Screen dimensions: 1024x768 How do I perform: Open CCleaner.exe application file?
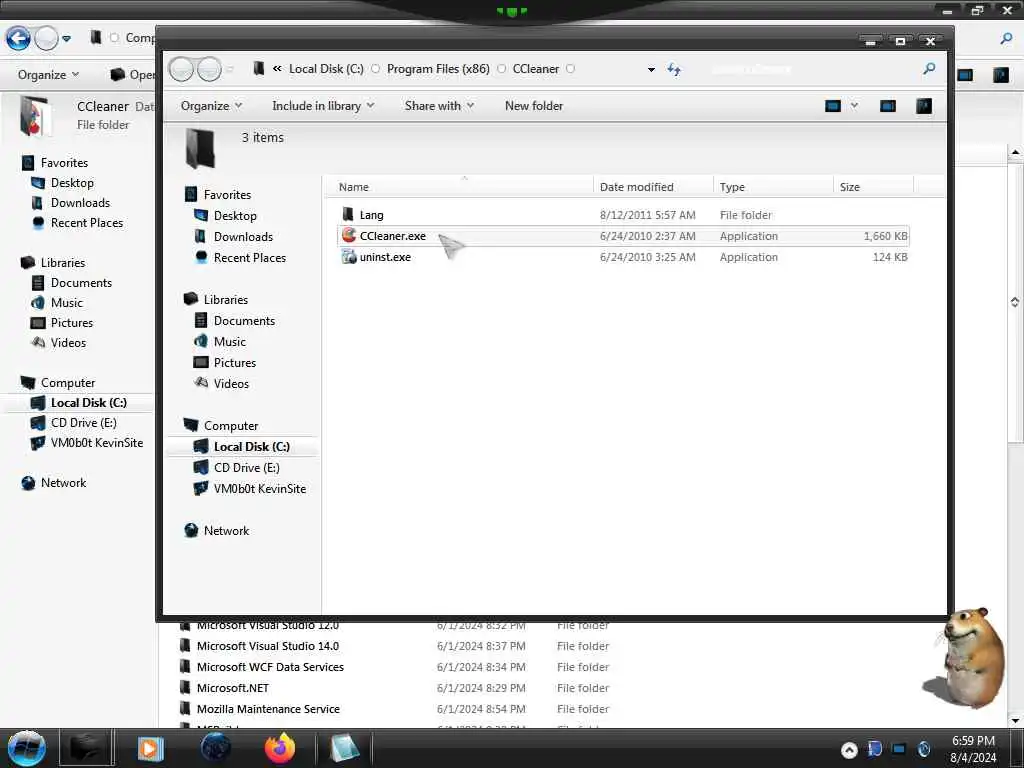point(622,236)
